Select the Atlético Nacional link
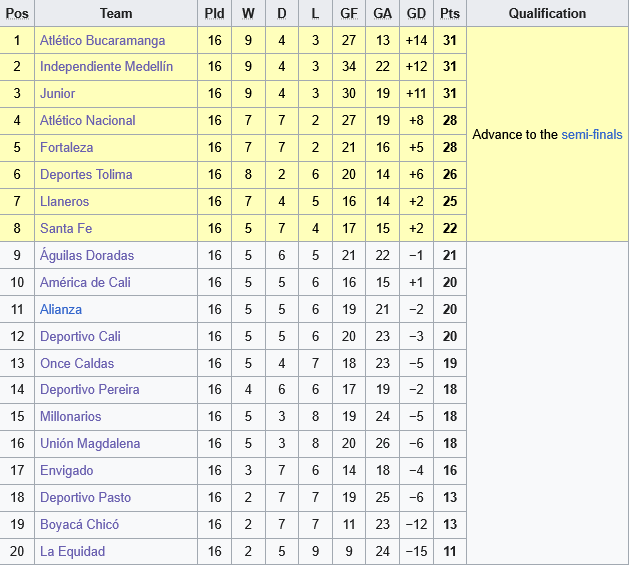 click(87, 121)
